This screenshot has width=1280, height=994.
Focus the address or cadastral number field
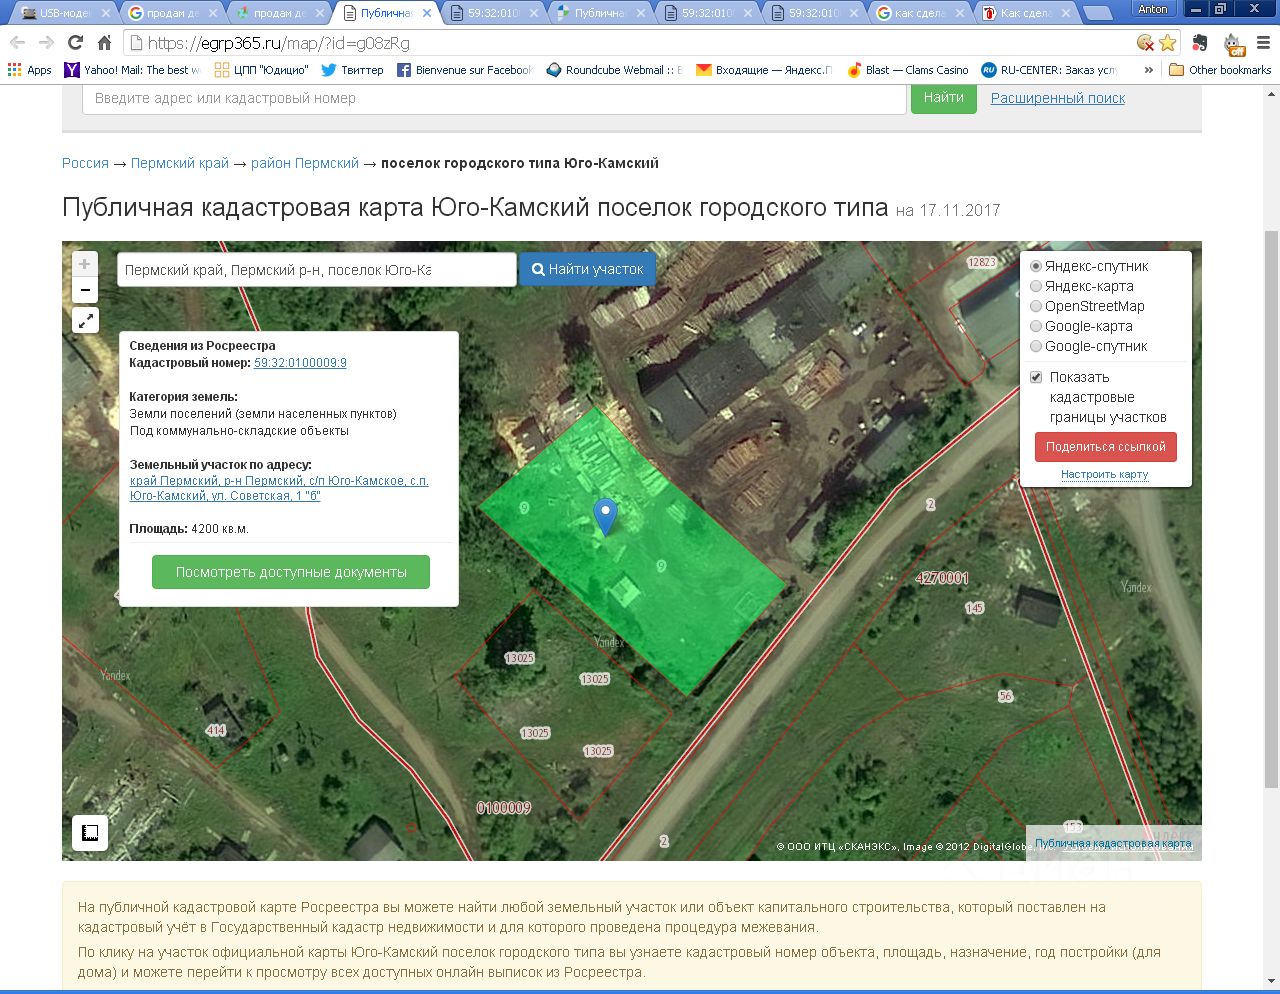click(495, 98)
